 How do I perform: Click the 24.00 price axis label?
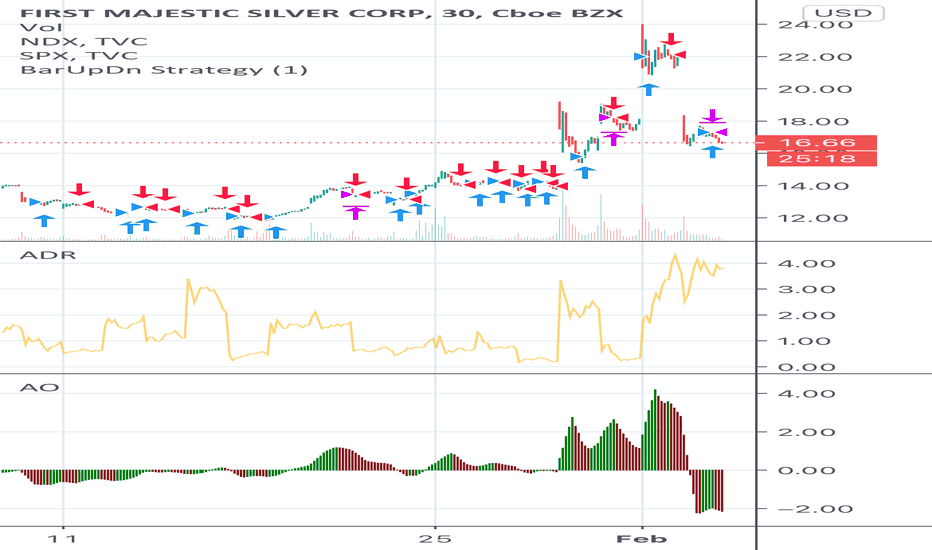tap(816, 24)
